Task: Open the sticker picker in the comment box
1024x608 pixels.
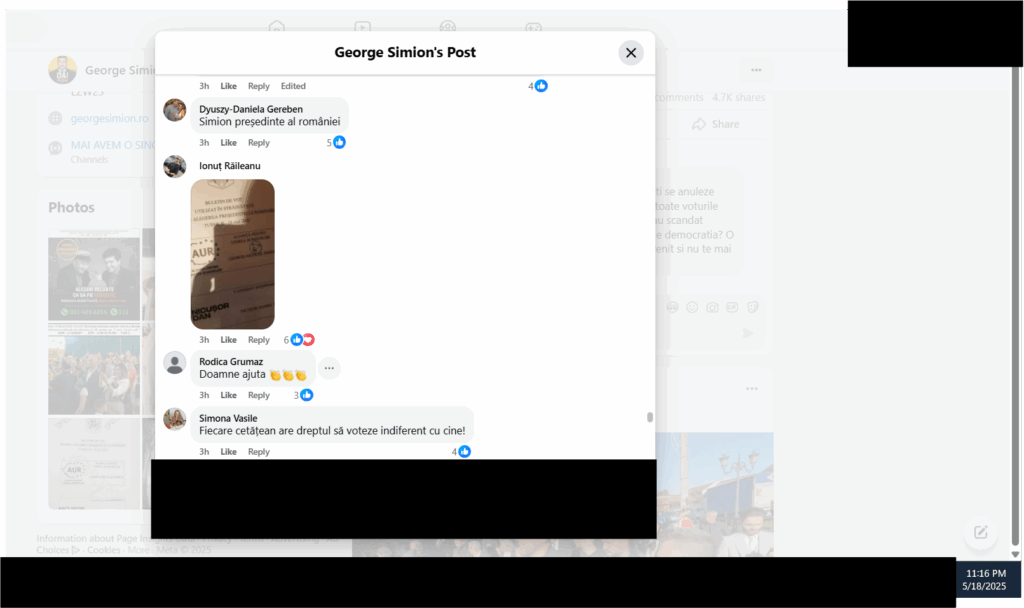Action: click(753, 307)
